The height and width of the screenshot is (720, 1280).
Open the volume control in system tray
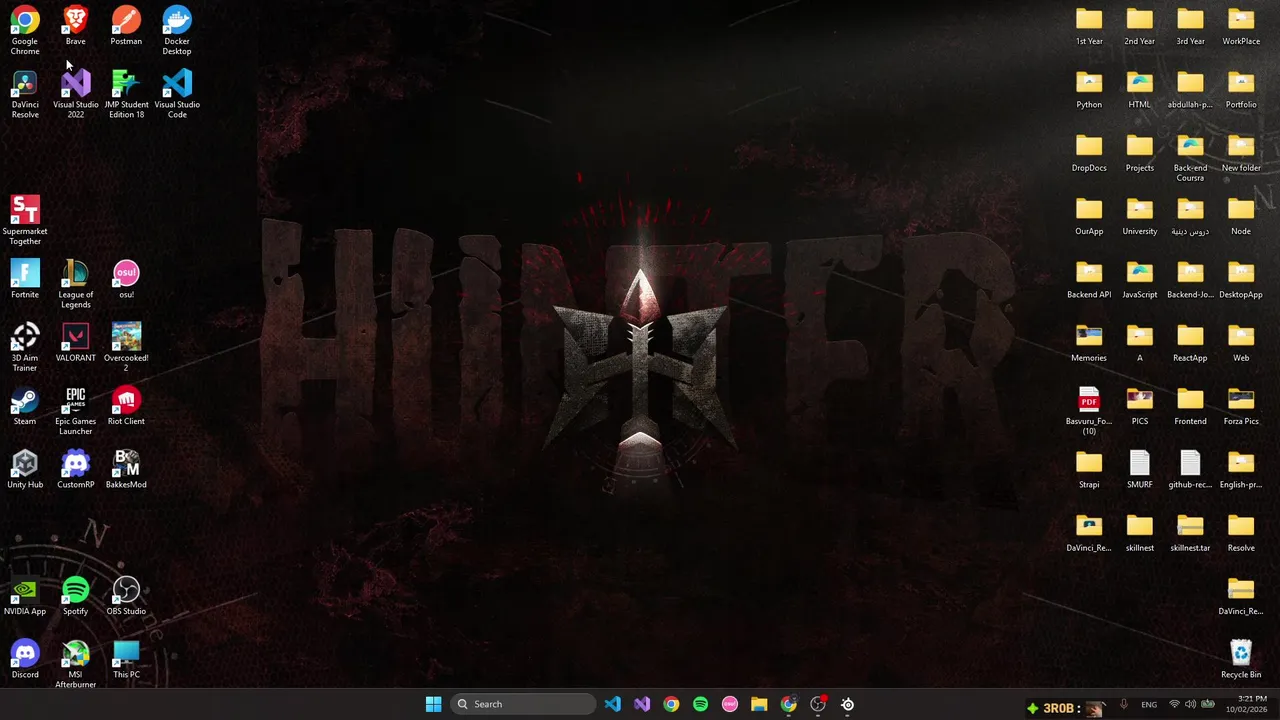[1190, 704]
